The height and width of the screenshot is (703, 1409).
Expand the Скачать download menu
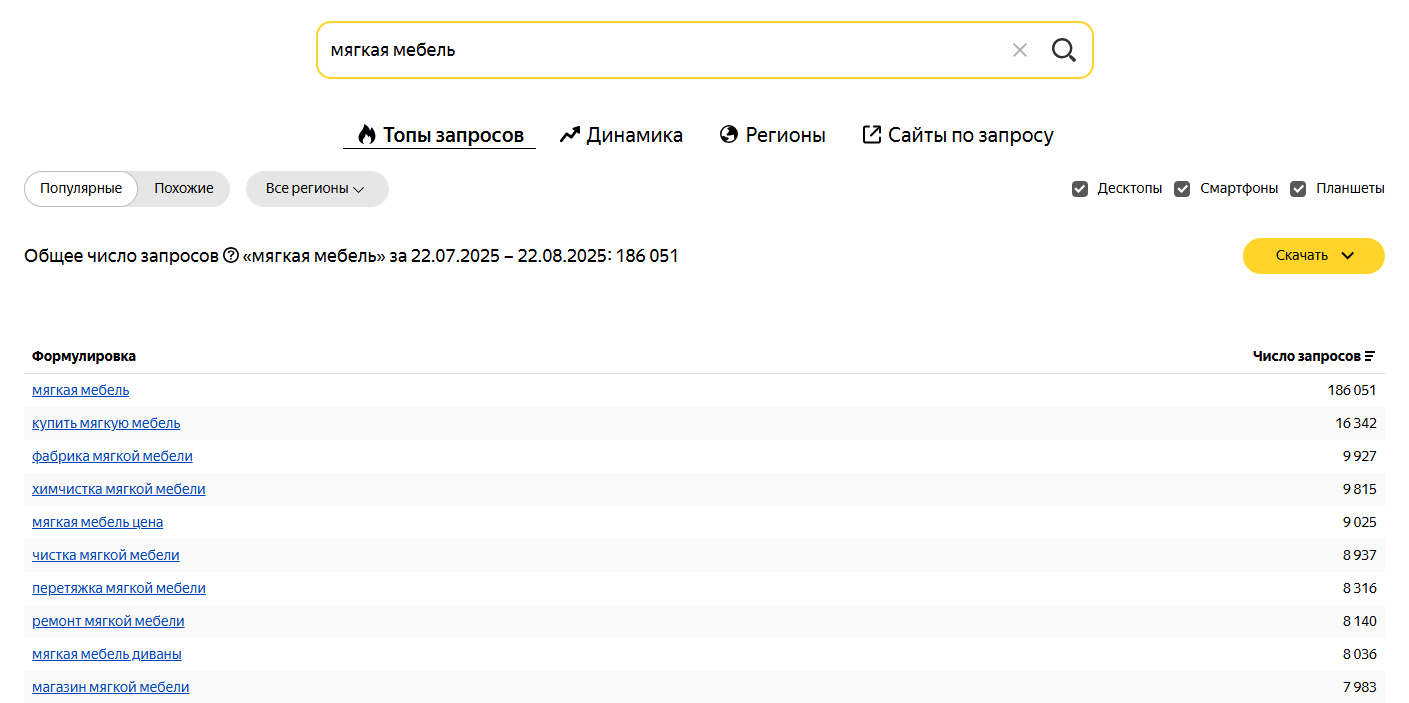click(x=1313, y=256)
